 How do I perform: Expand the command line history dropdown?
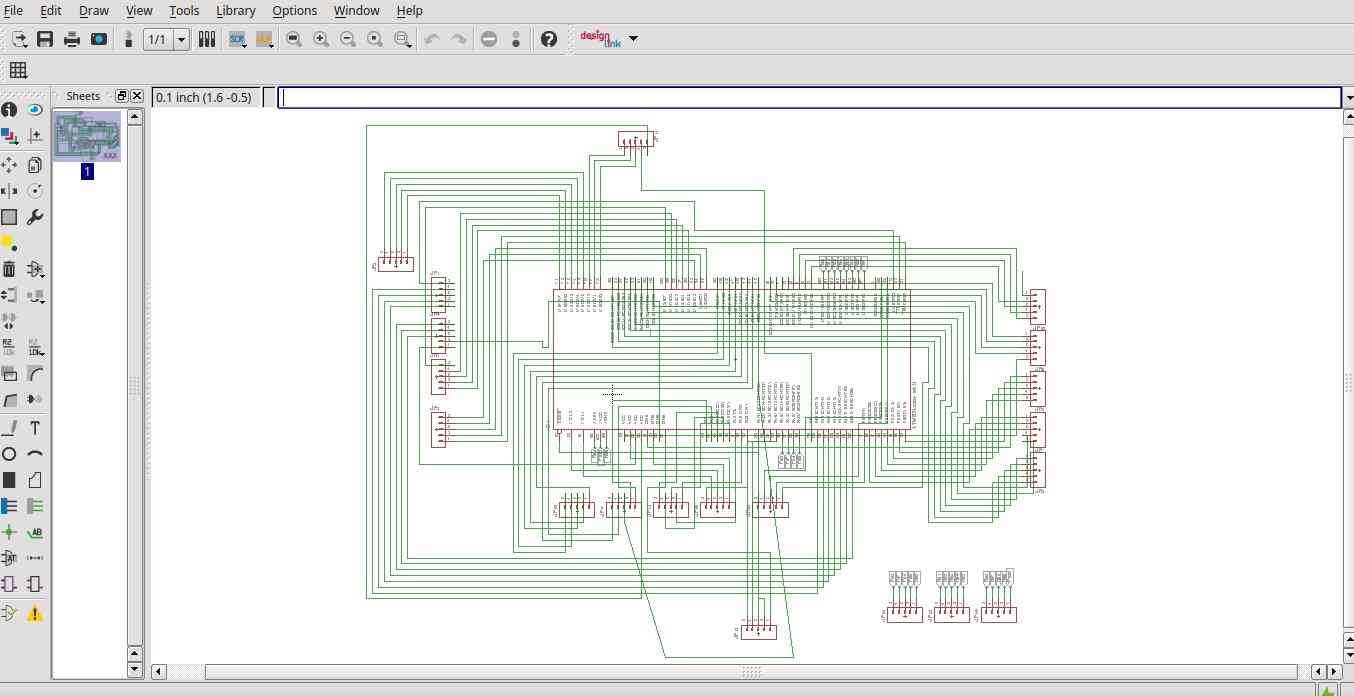click(x=1349, y=97)
